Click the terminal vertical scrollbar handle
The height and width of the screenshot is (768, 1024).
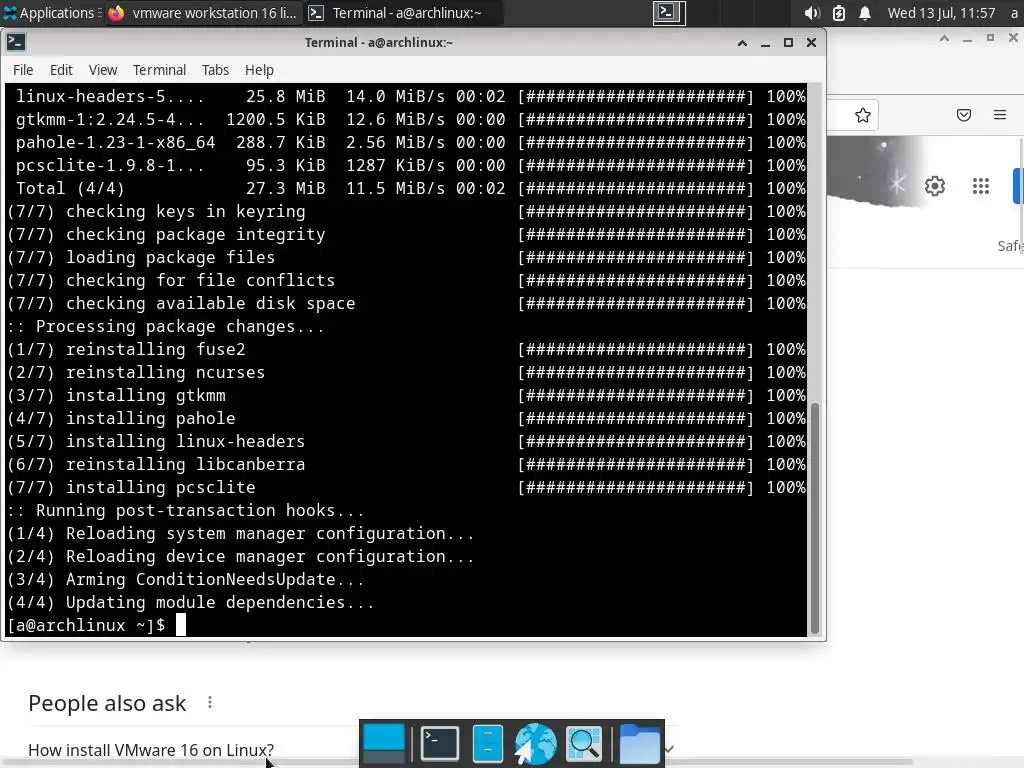click(x=814, y=519)
